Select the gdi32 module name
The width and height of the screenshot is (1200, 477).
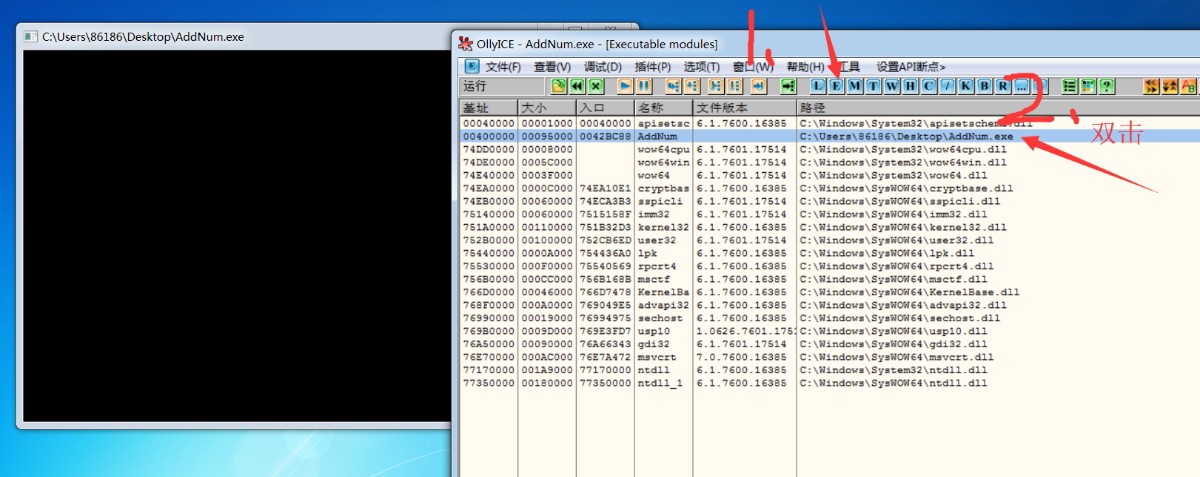[654, 344]
